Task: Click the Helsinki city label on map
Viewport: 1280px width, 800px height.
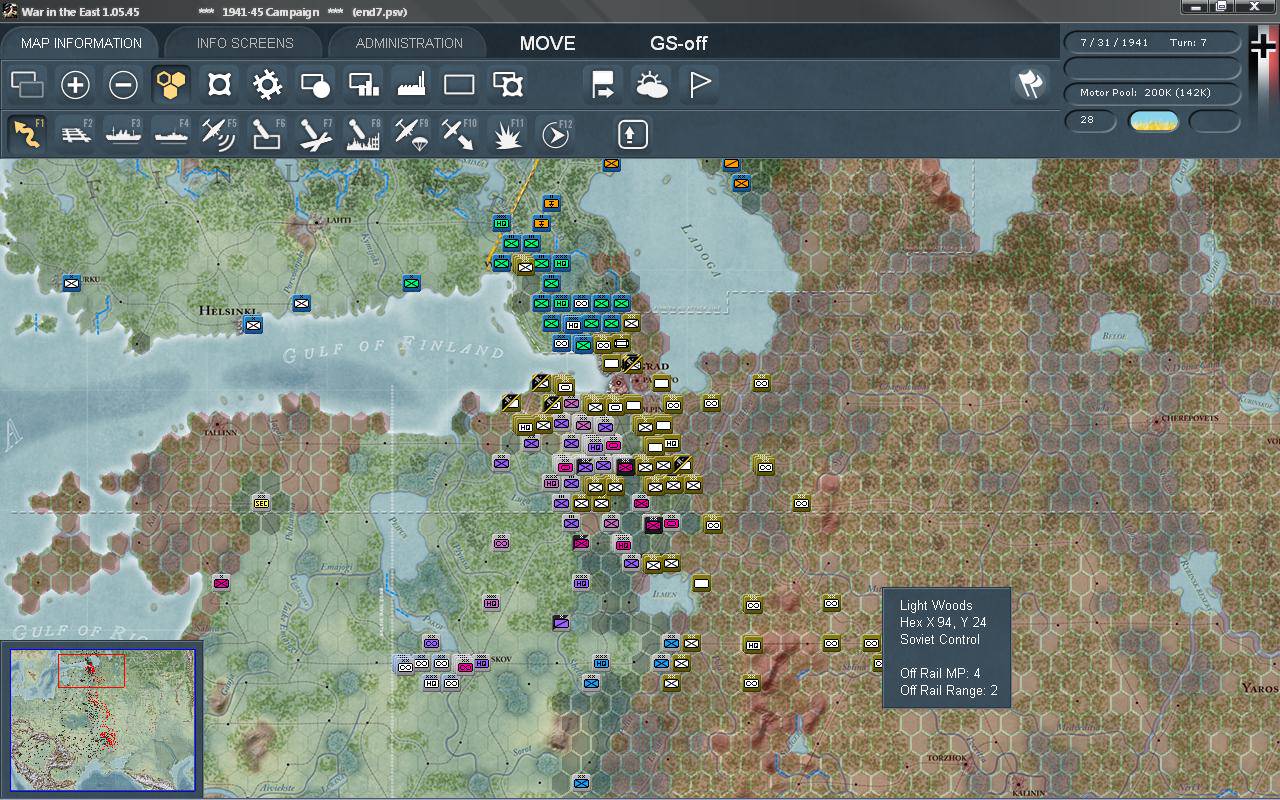Action: pos(228,311)
